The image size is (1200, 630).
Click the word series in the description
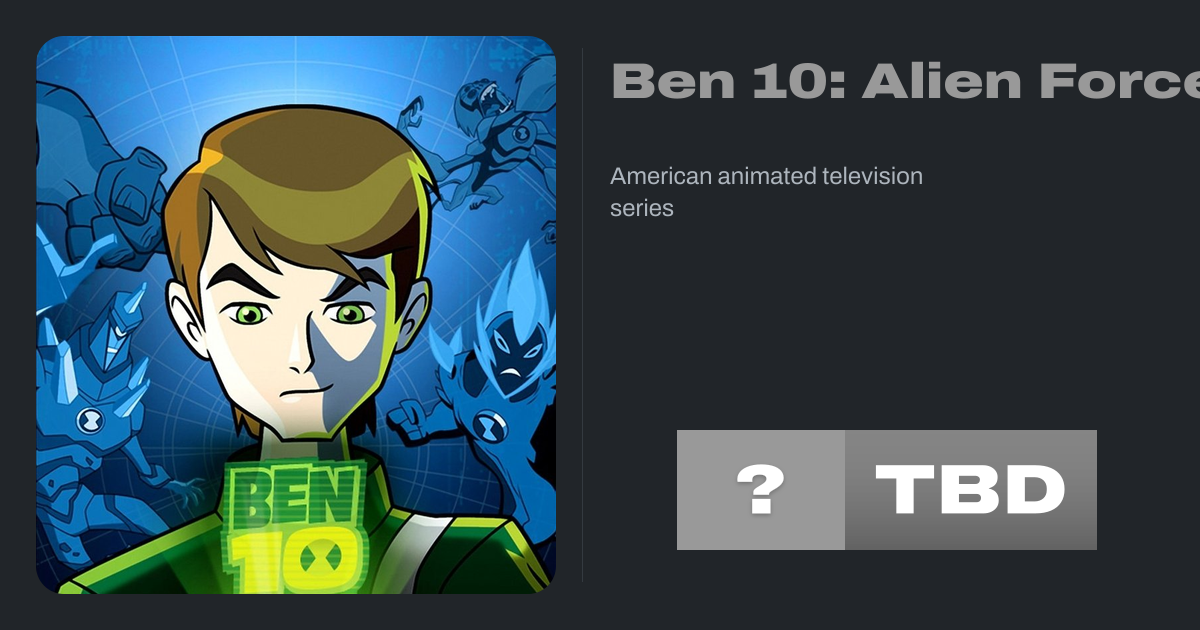coord(642,208)
